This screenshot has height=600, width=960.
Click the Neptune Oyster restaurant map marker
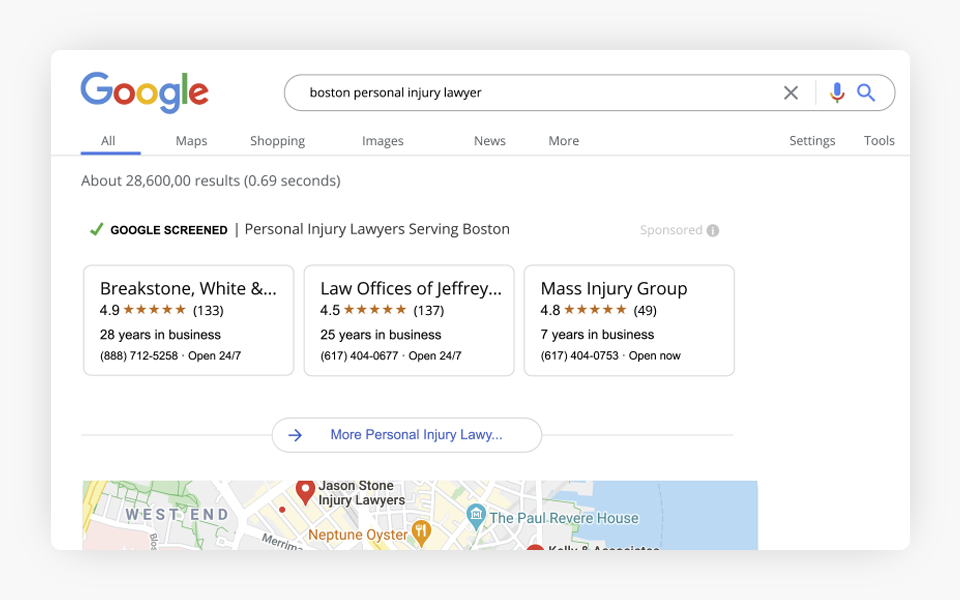pyautogui.click(x=421, y=534)
